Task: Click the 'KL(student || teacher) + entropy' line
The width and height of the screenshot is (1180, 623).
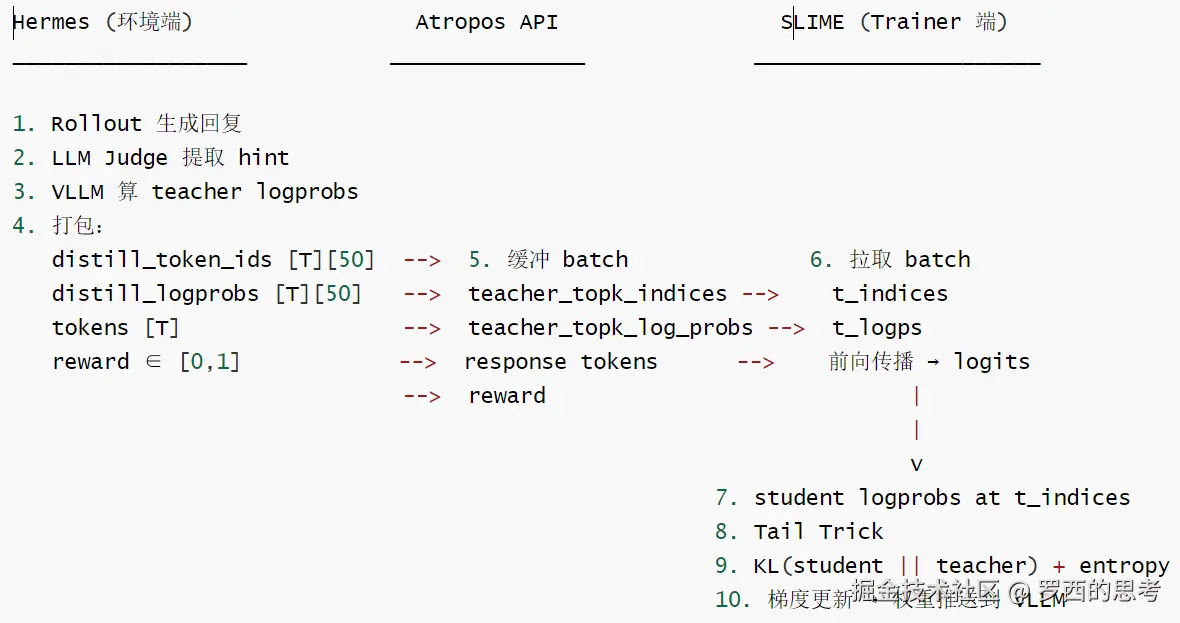Action: point(962,566)
